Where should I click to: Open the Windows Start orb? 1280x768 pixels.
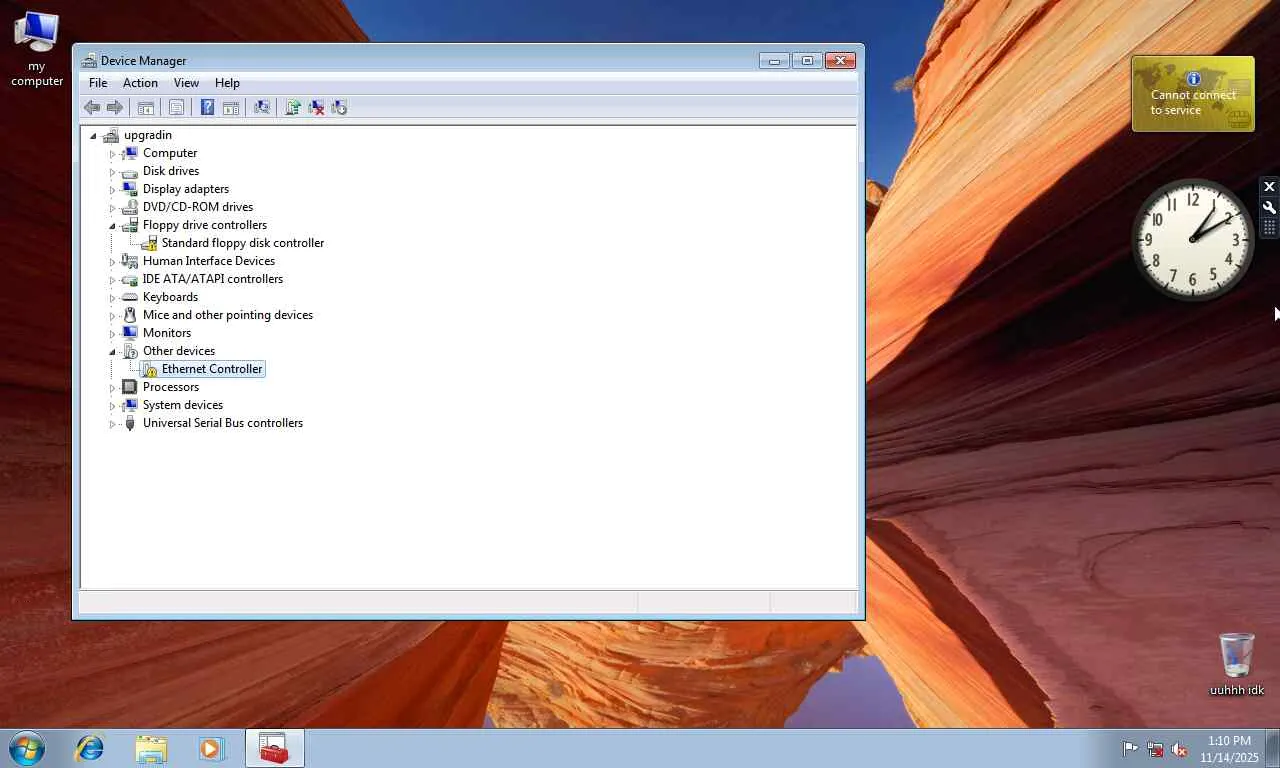[26, 748]
